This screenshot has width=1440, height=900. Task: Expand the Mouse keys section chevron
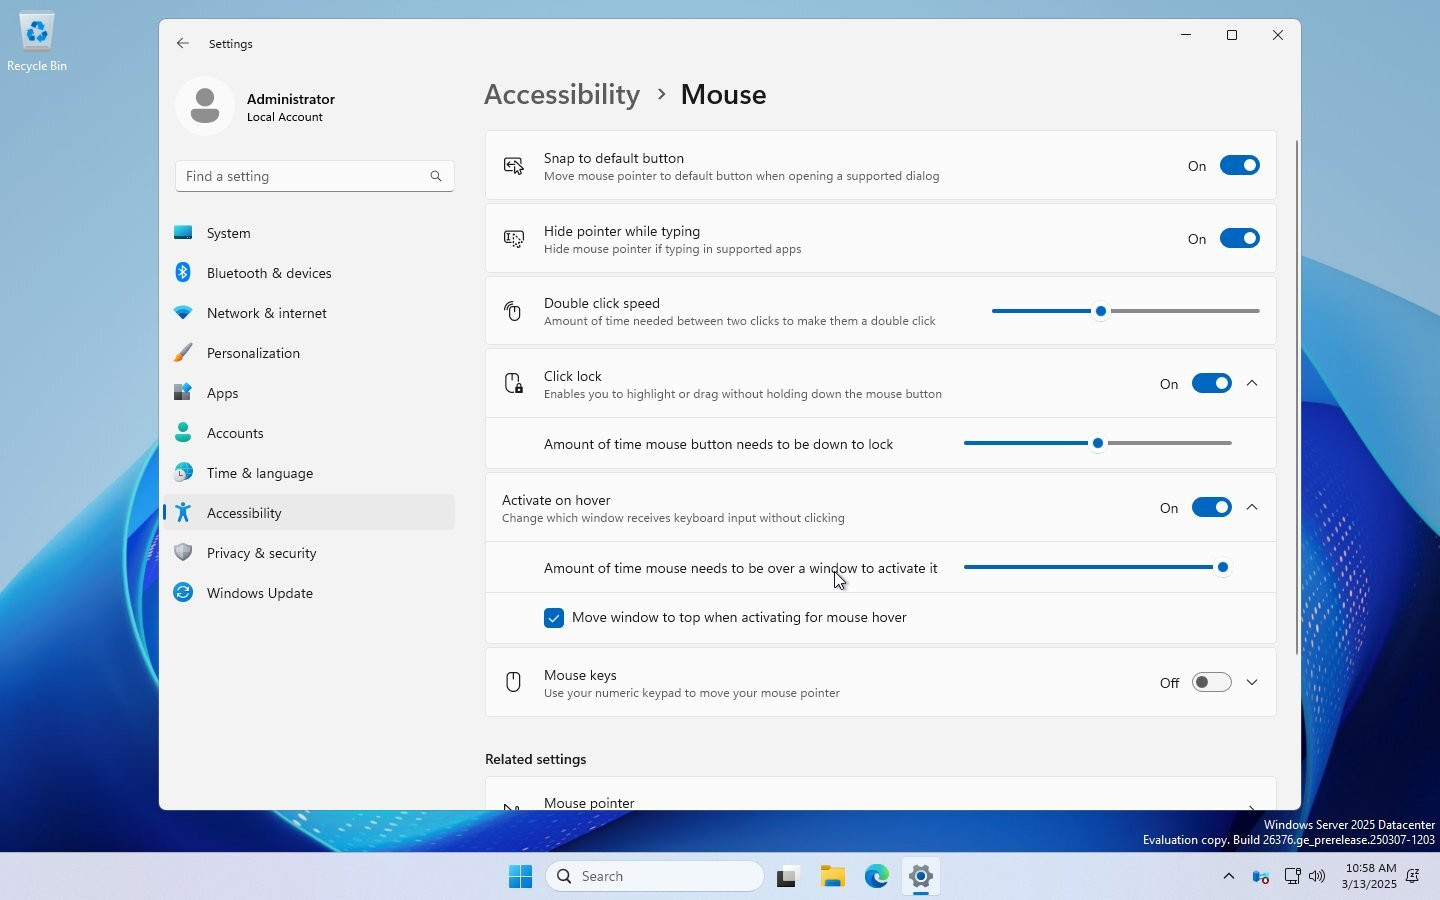point(1252,683)
